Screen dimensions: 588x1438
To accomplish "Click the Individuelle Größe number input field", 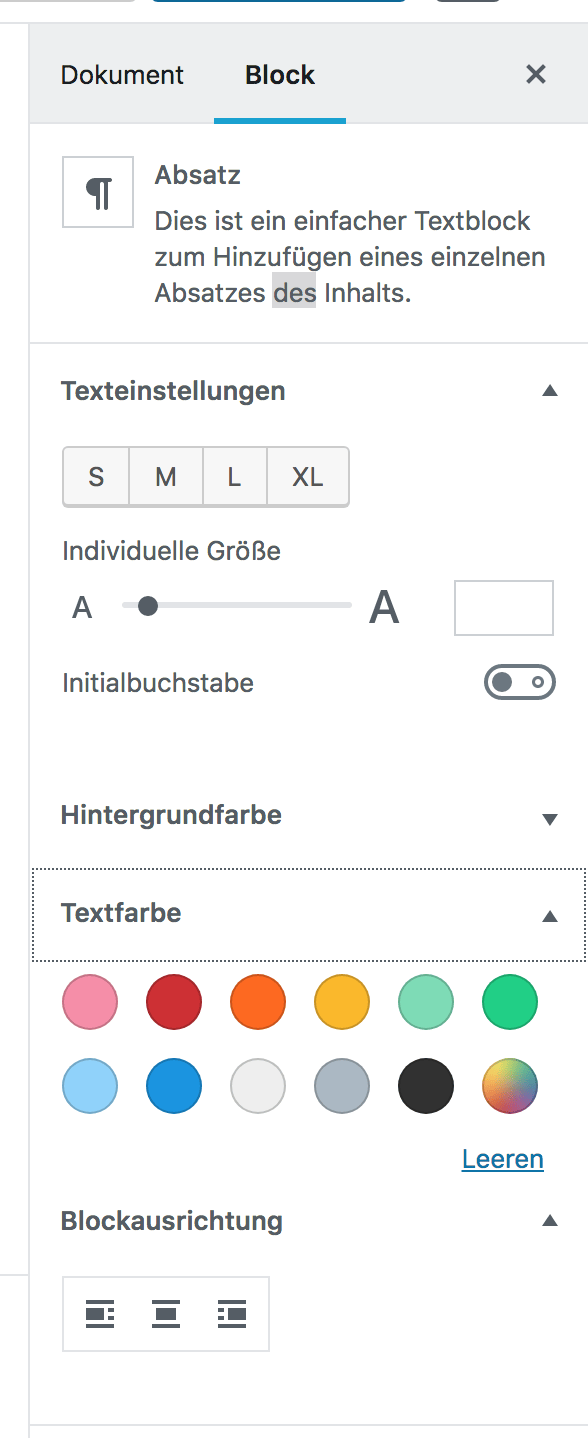I will coord(503,607).
